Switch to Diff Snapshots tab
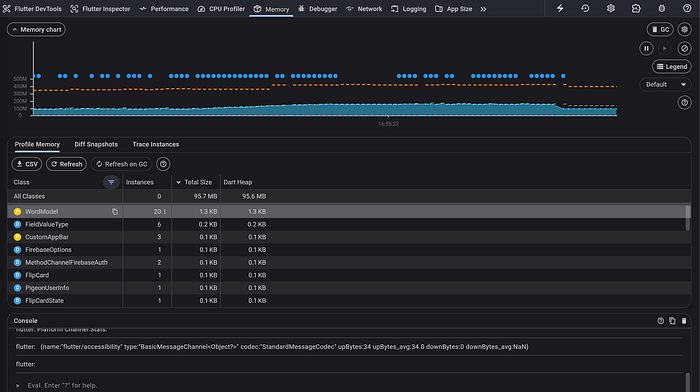The height and width of the screenshot is (392, 700). [x=96, y=144]
